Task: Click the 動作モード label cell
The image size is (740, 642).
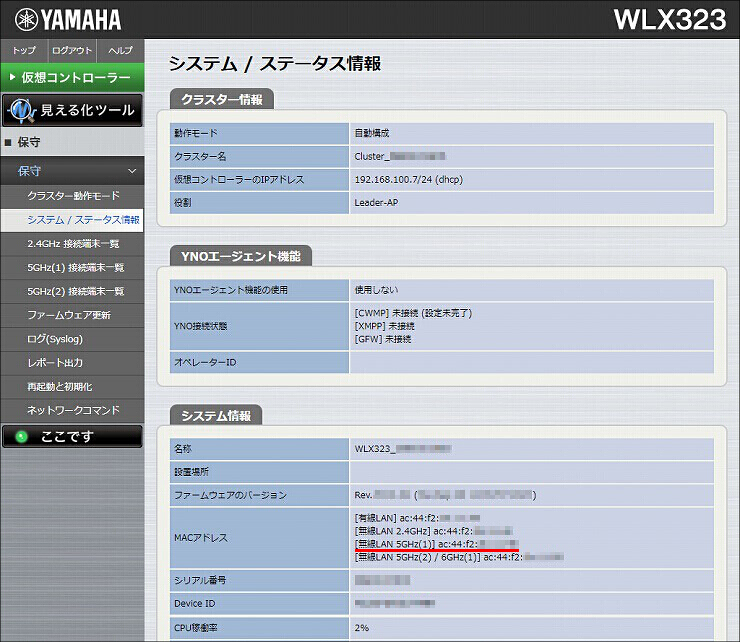Action: [x=260, y=133]
